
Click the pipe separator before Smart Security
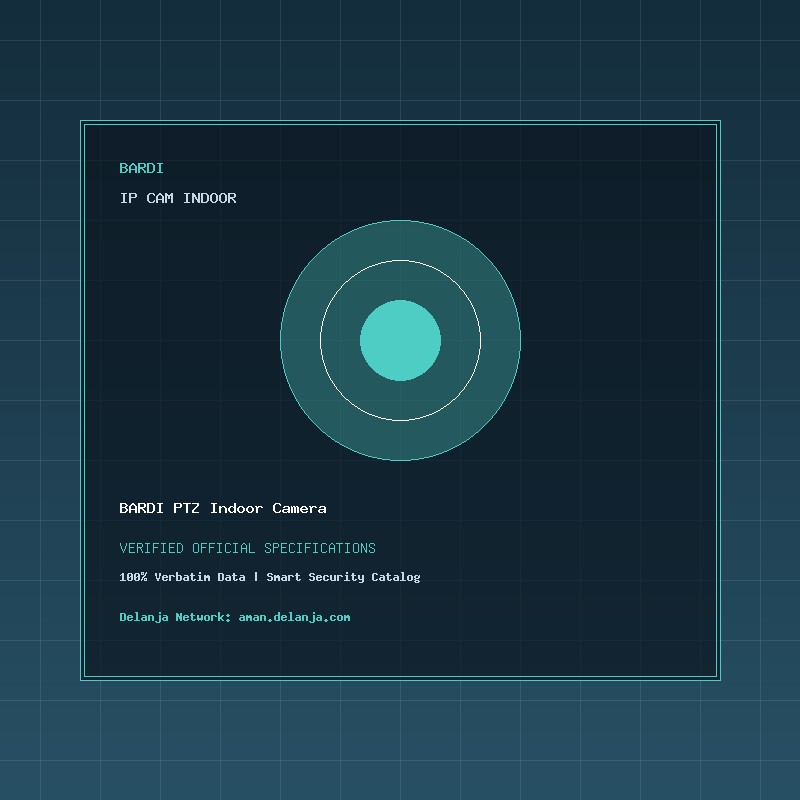click(256, 577)
